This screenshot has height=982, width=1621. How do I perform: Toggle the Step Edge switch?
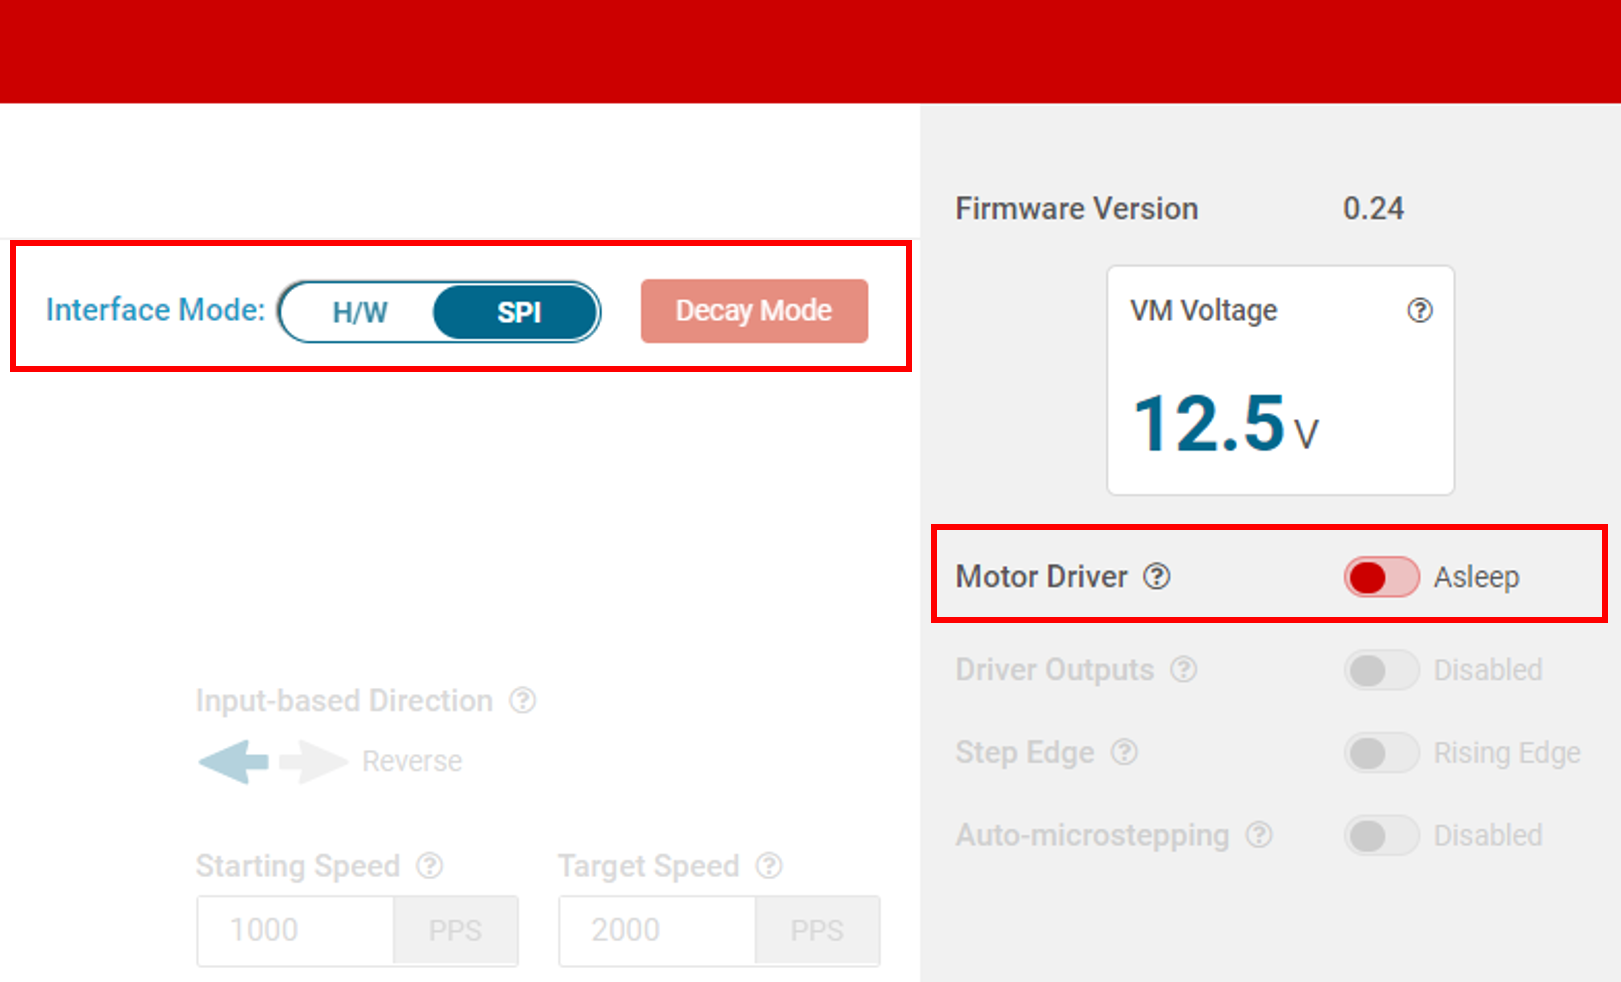(x=1381, y=752)
